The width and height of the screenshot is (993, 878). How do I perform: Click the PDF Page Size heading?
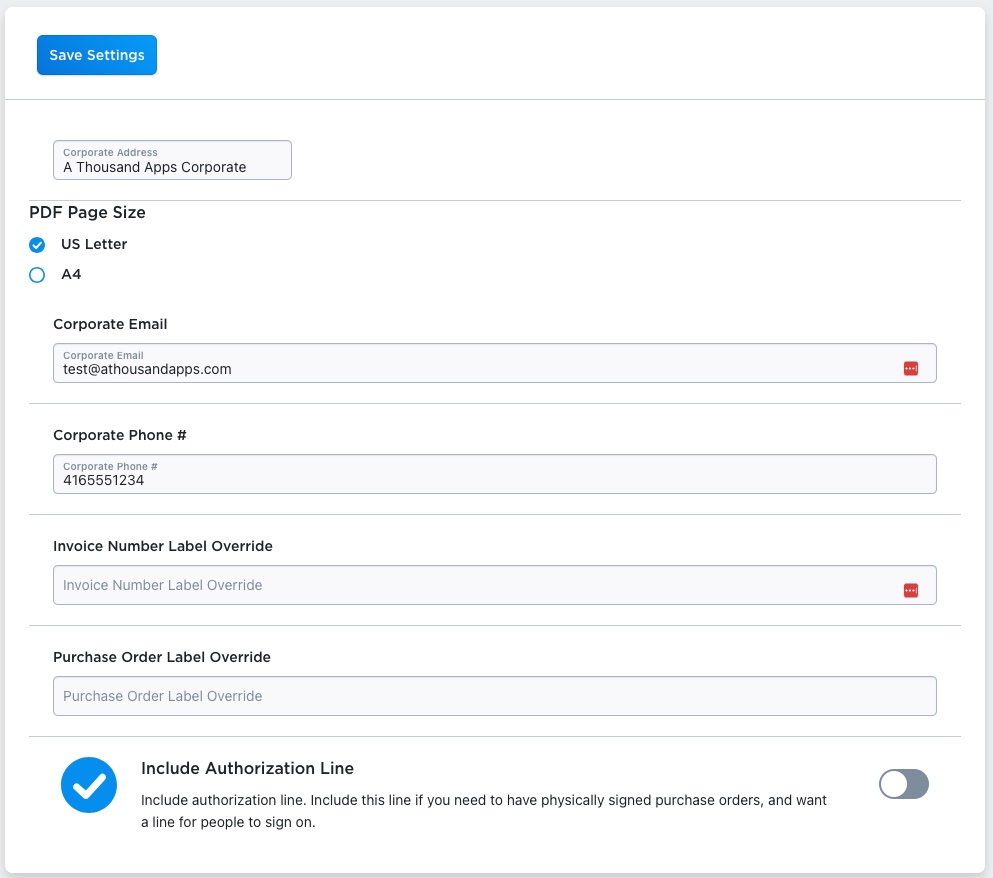point(87,212)
